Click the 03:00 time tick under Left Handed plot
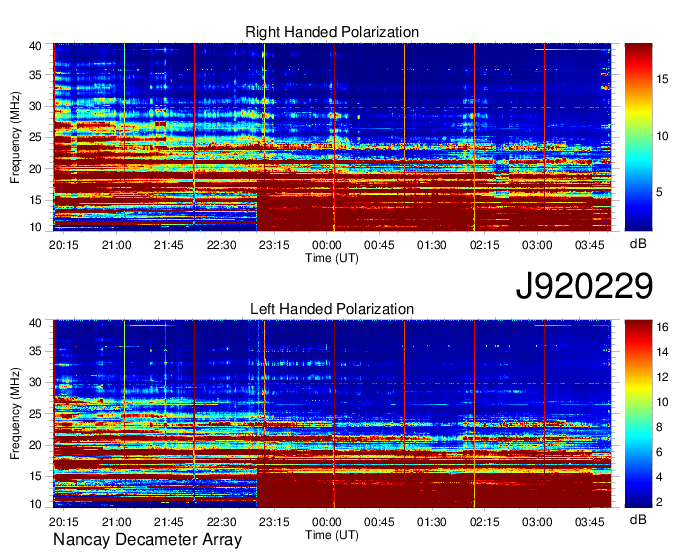680x552 pixels. 537,522
